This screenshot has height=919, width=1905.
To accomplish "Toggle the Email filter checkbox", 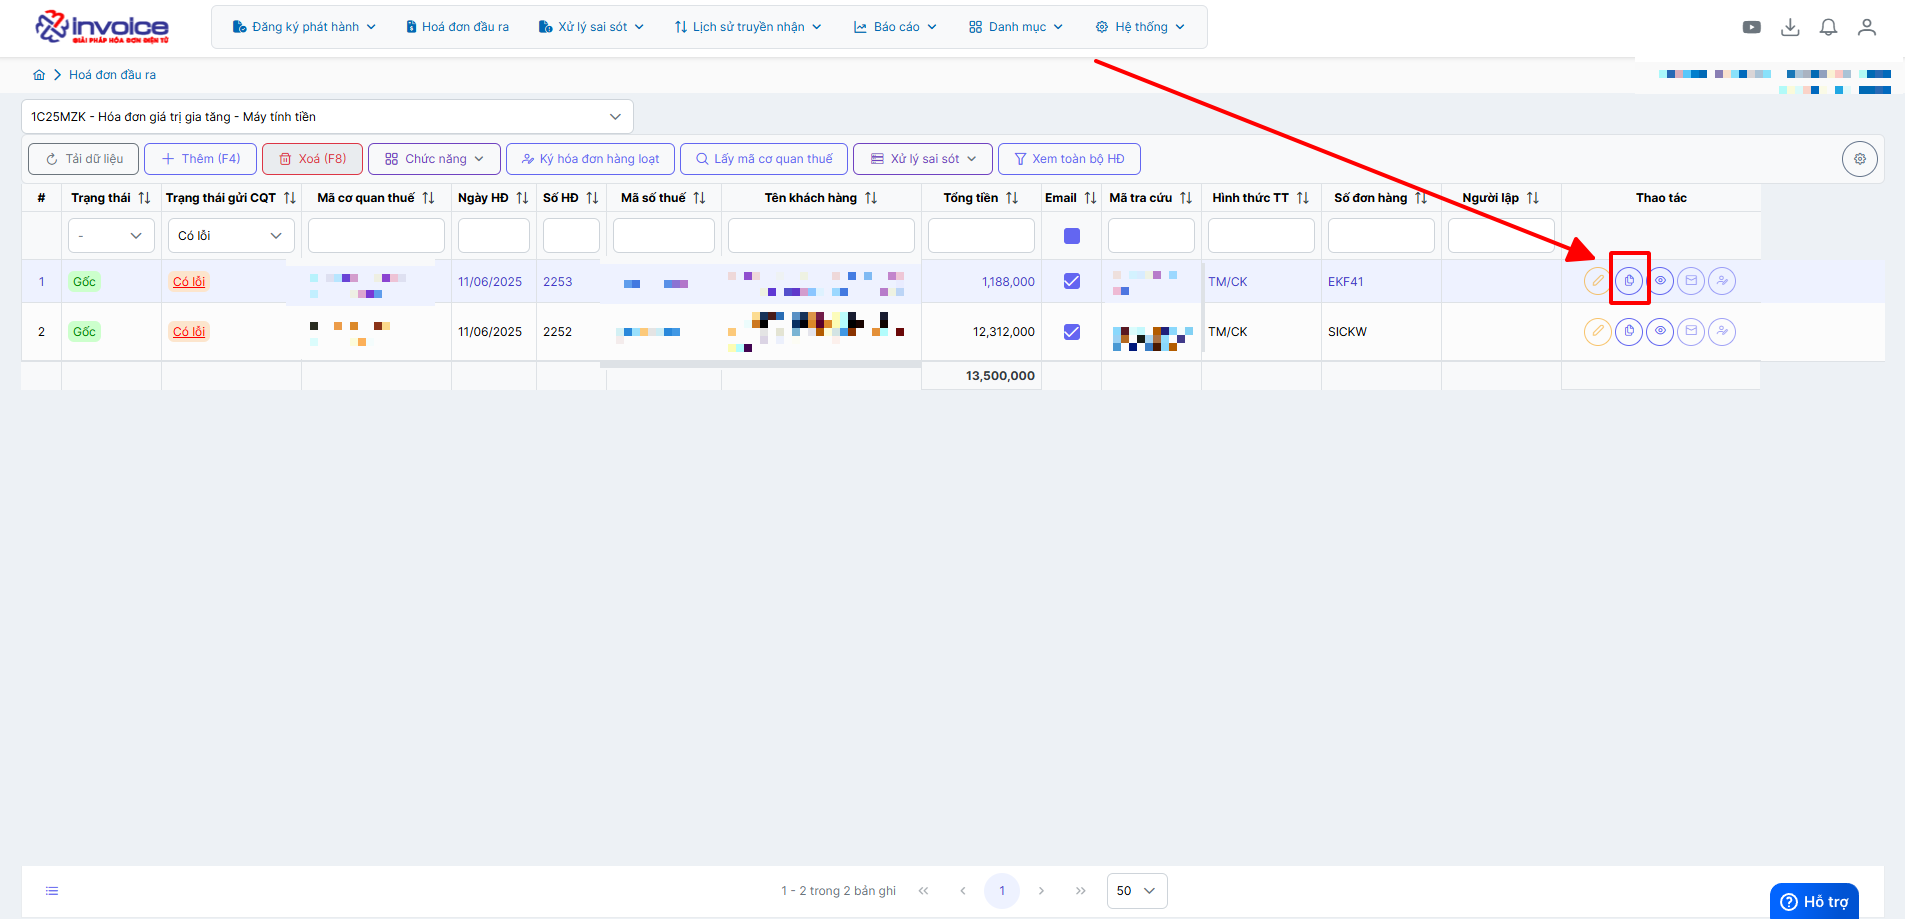I will (x=1072, y=236).
